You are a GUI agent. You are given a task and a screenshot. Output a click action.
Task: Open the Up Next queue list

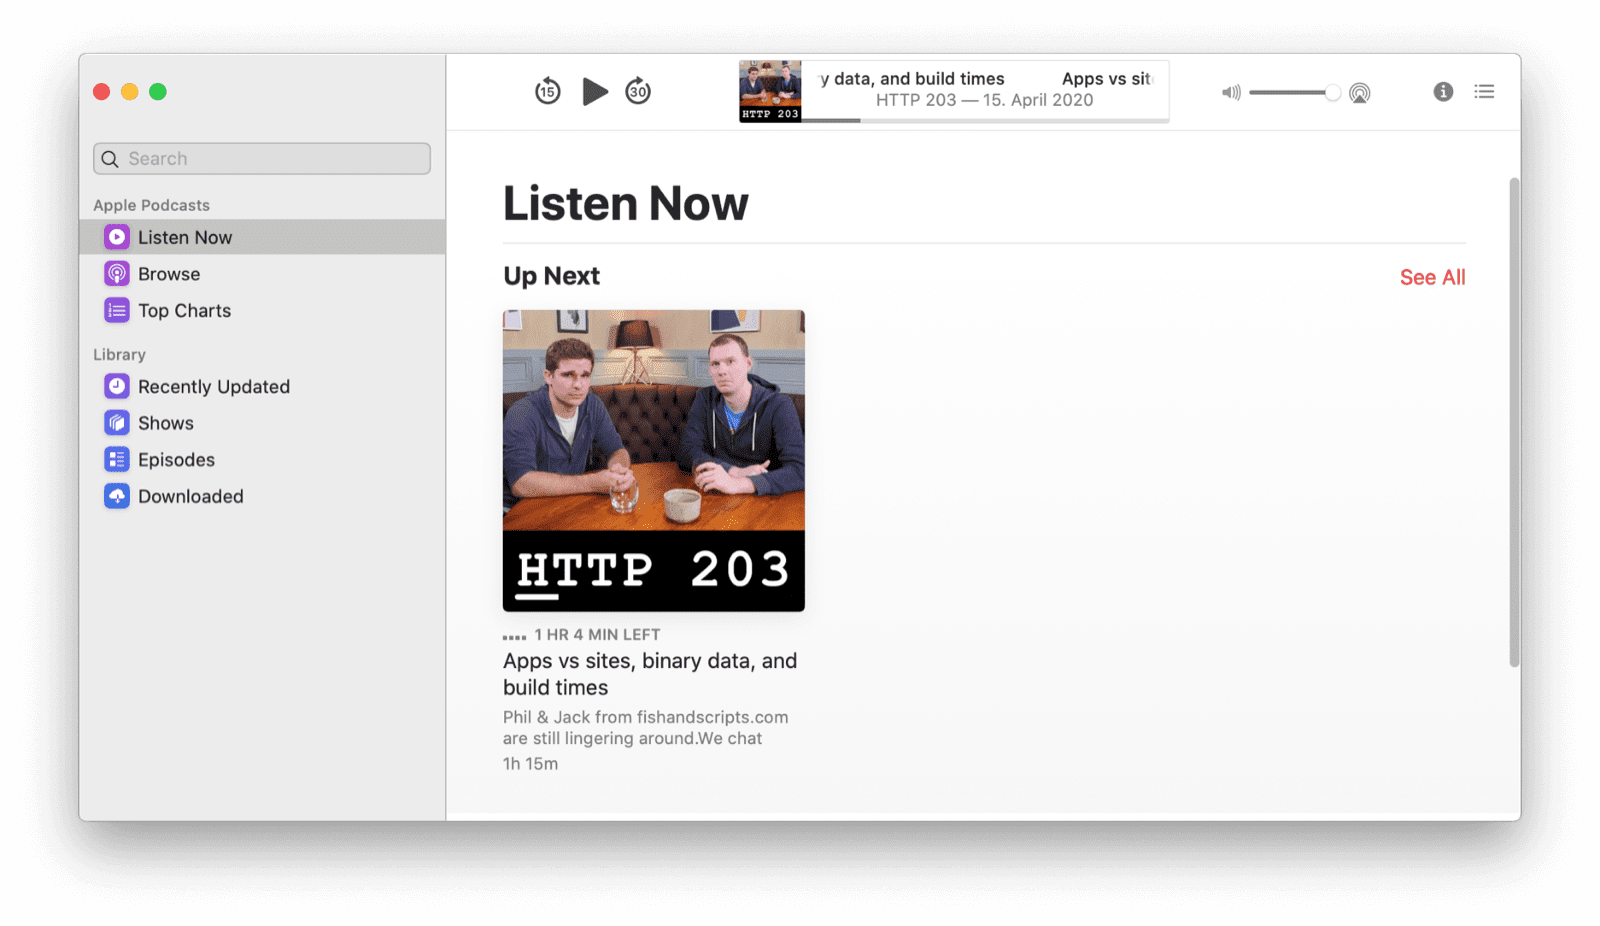pyautogui.click(x=1485, y=91)
